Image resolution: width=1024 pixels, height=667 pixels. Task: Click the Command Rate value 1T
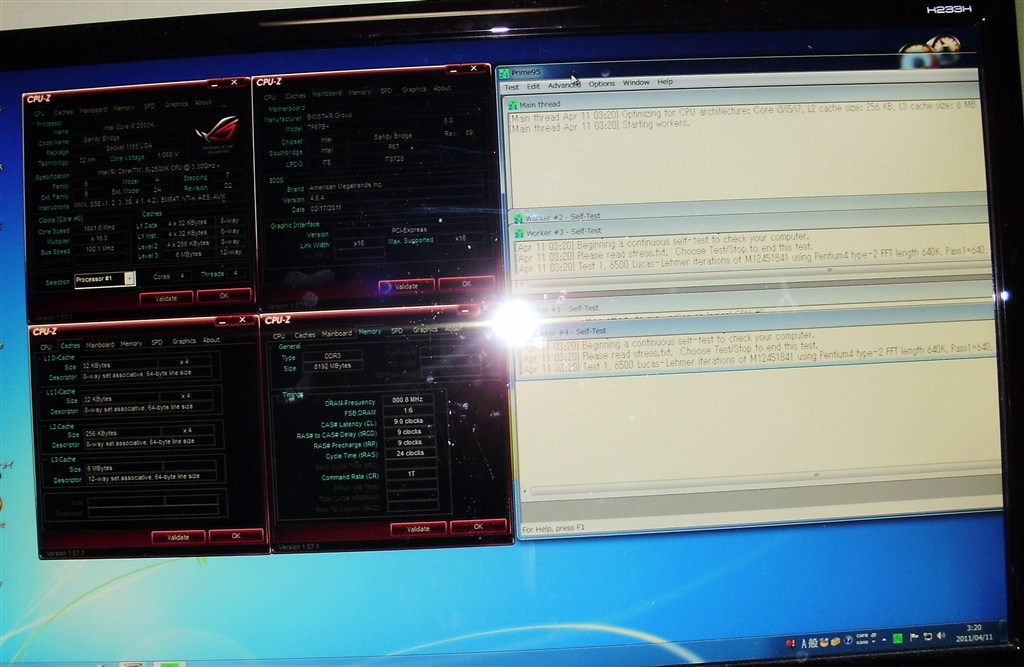coord(411,474)
